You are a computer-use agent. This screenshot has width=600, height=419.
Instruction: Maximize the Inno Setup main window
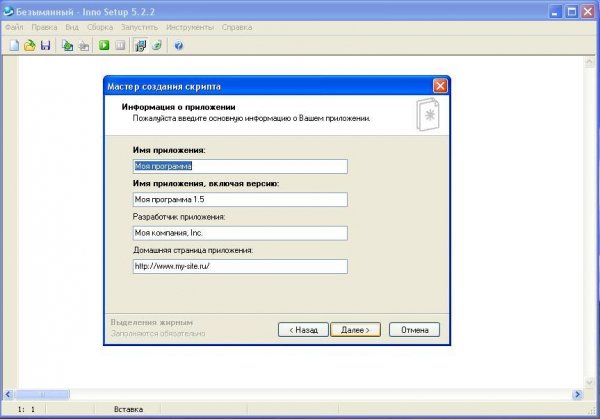572,11
